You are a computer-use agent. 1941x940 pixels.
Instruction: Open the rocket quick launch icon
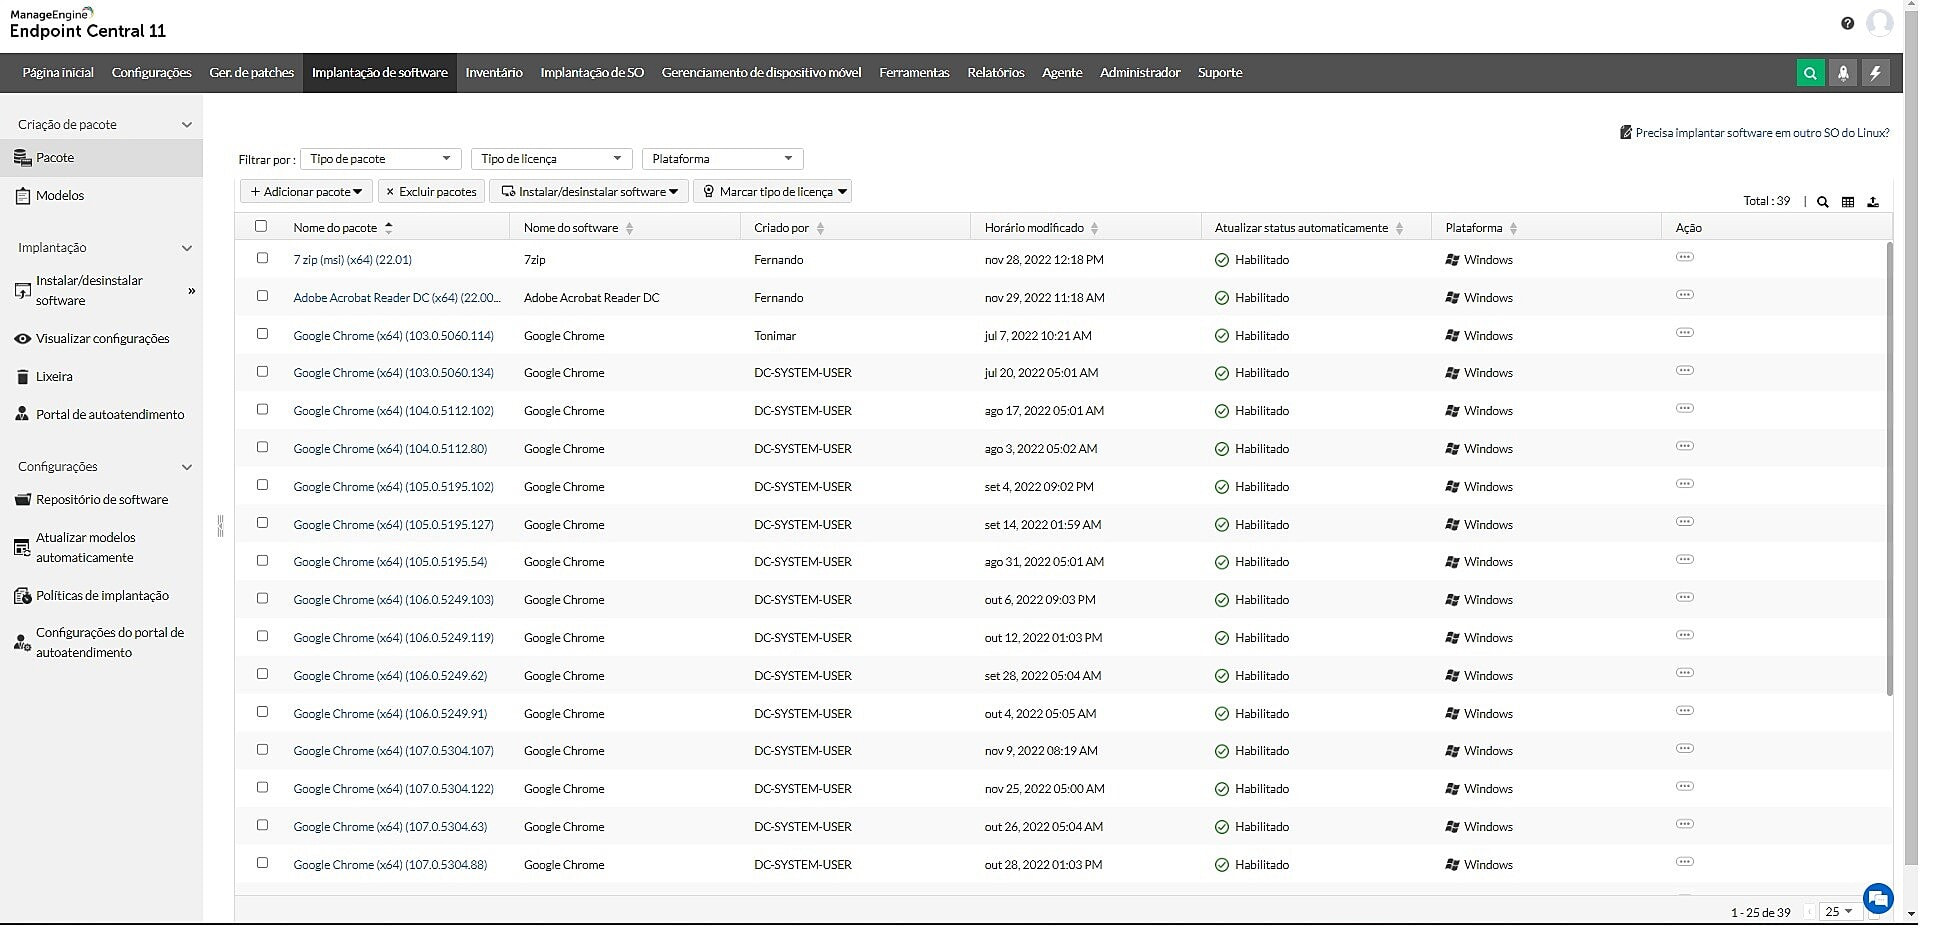click(x=1842, y=73)
